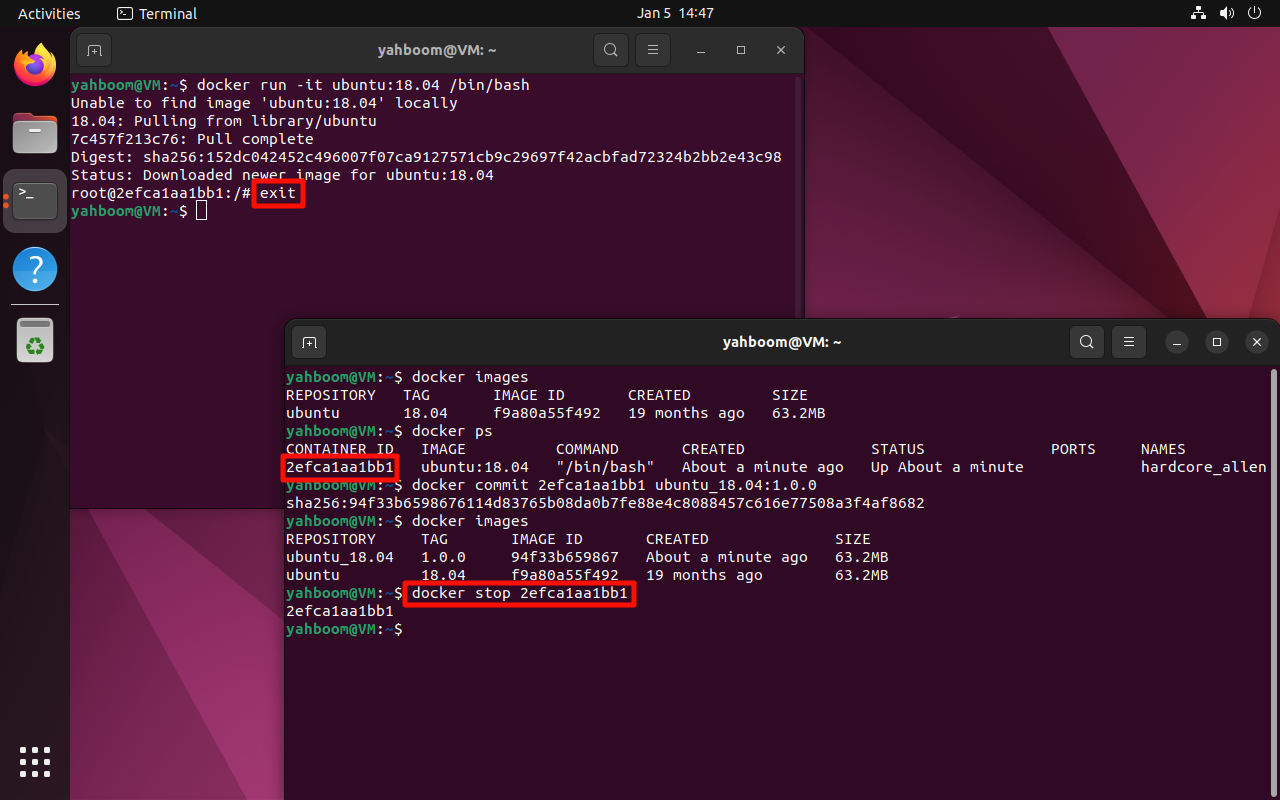Click the 'Digest: sha256' line
The height and width of the screenshot is (800, 1280).
(426, 157)
